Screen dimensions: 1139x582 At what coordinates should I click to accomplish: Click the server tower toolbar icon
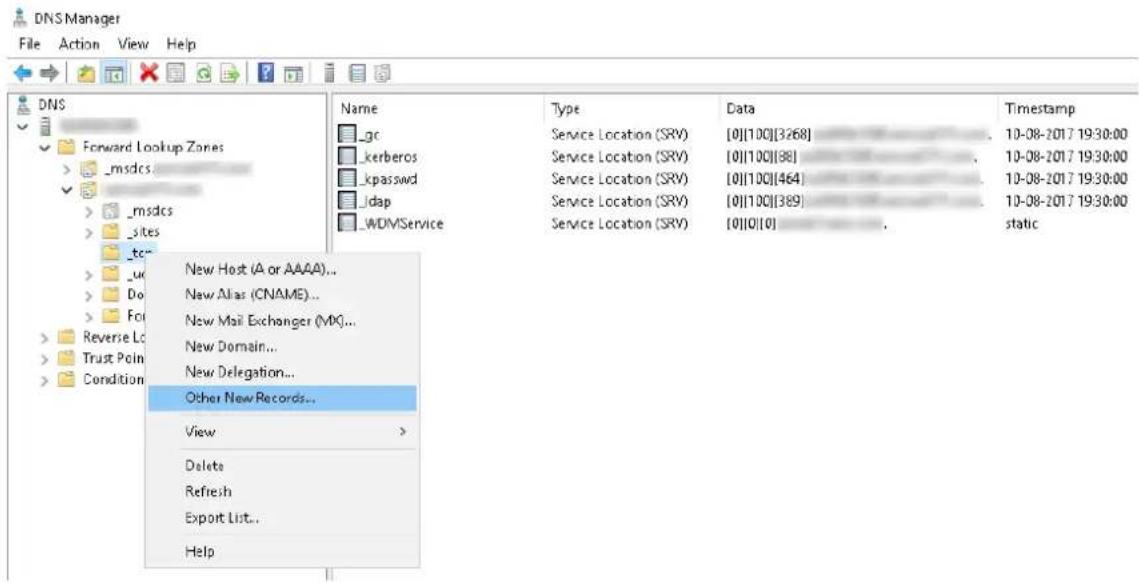pyautogui.click(x=330, y=74)
